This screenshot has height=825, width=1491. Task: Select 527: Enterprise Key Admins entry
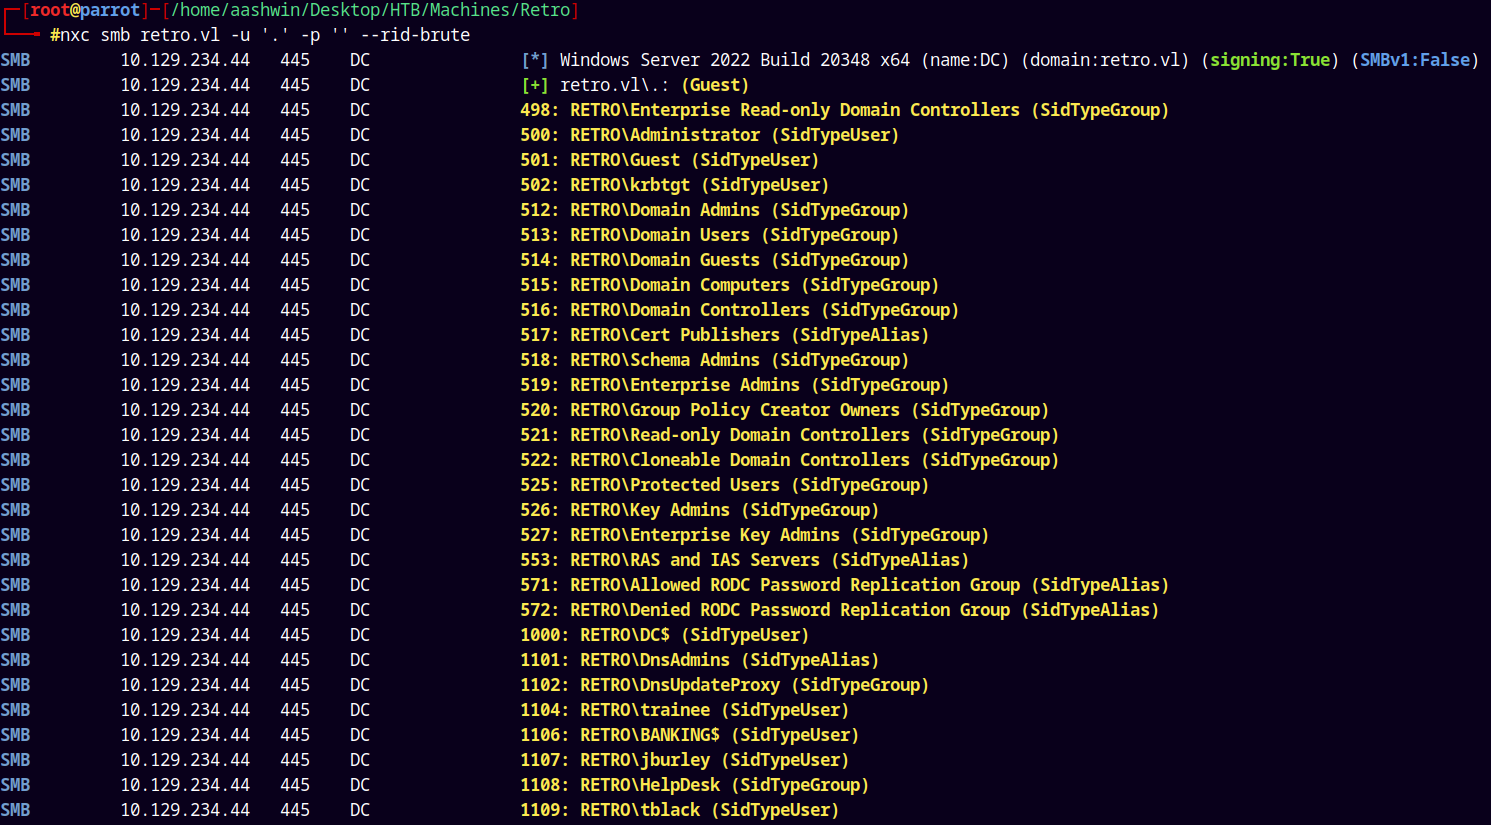(x=754, y=535)
